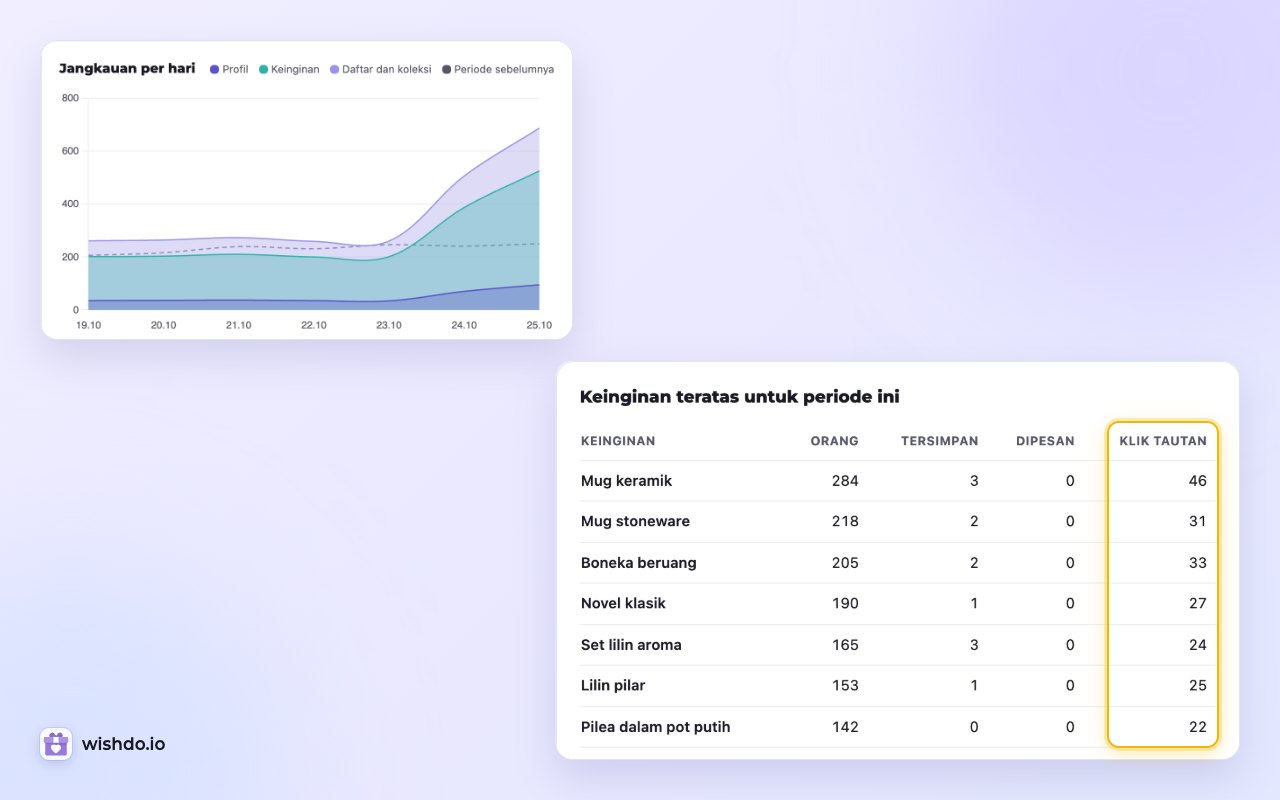The image size is (1280, 800).
Task: Click the 218 people count for Mug stoneware
Action: (845, 522)
